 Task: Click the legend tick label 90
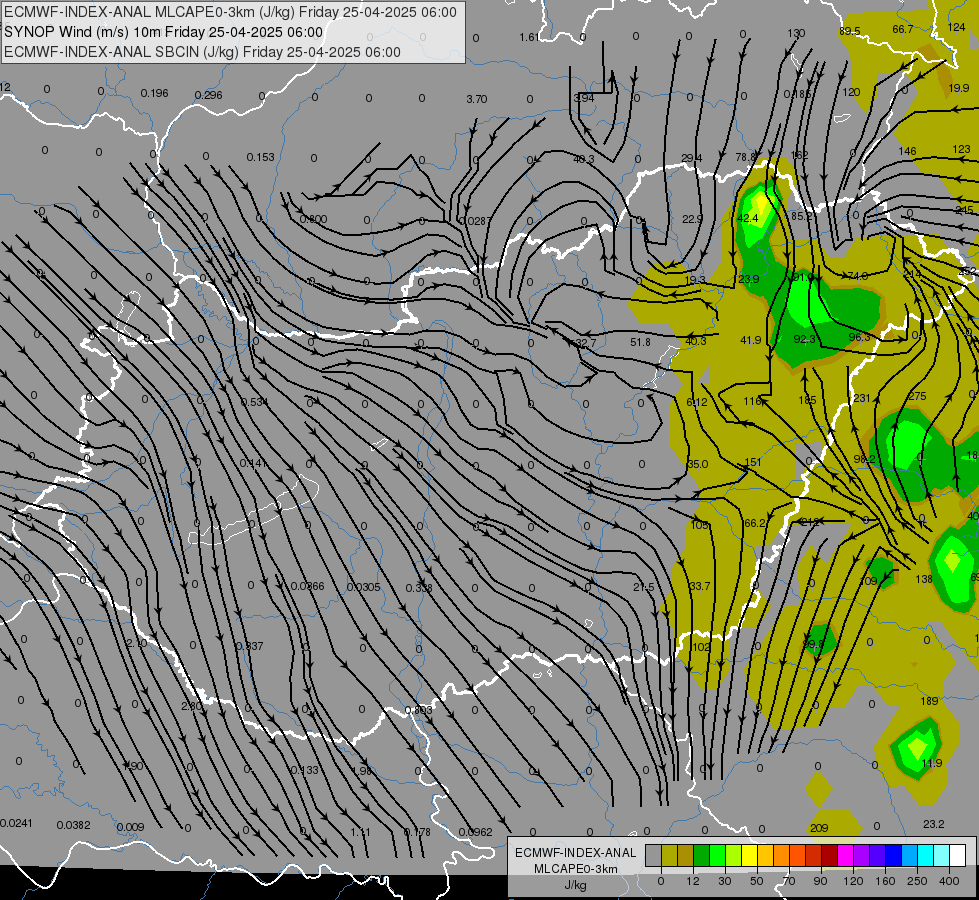[820, 881]
